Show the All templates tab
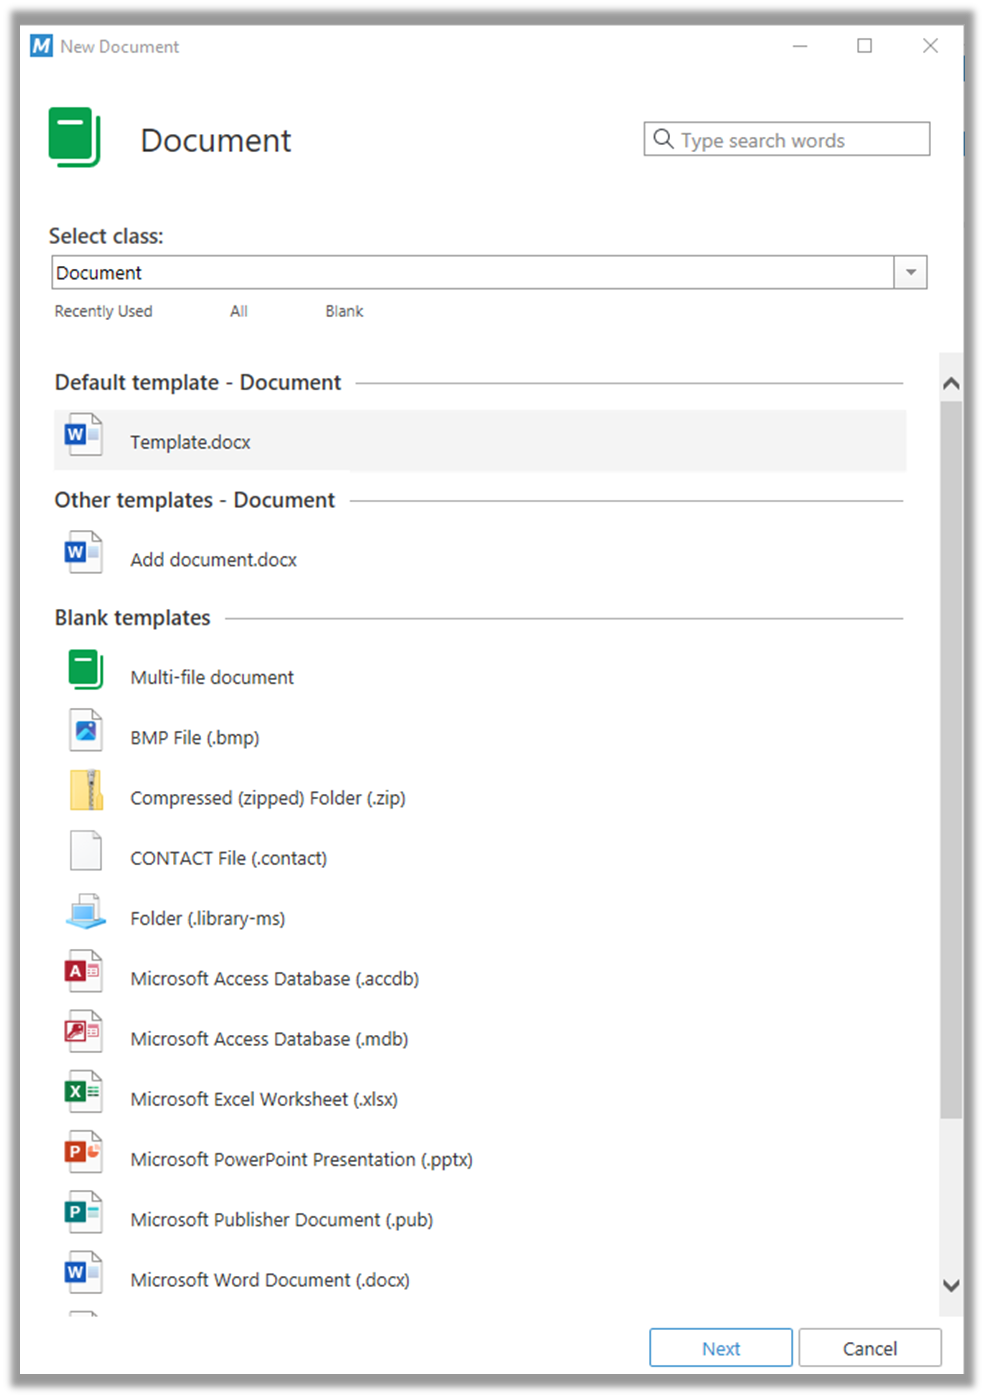985x1398 pixels. [x=238, y=311]
